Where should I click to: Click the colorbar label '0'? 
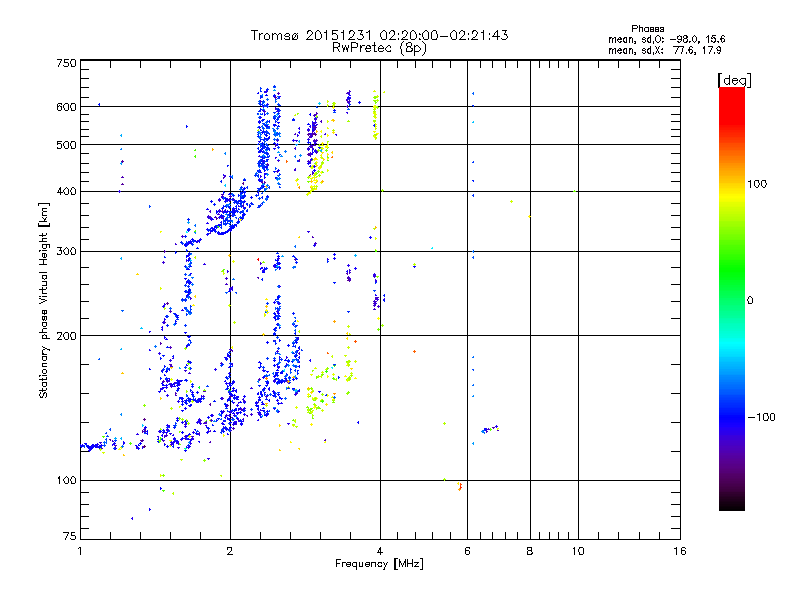tap(750, 301)
